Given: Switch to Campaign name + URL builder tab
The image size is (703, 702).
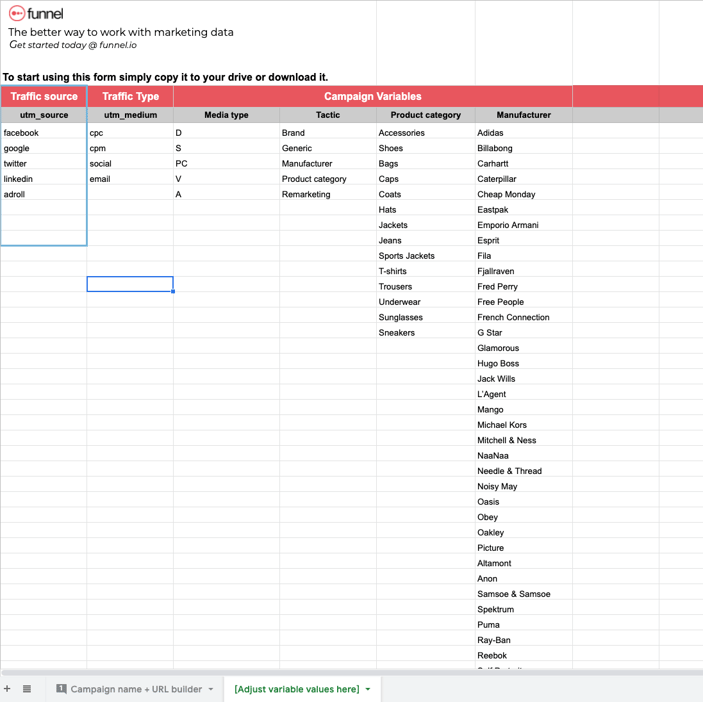Looking at the screenshot, I should point(136,689).
